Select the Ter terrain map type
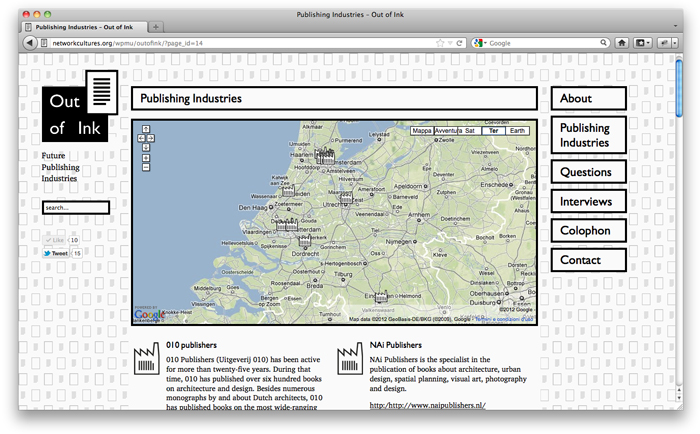 click(492, 131)
